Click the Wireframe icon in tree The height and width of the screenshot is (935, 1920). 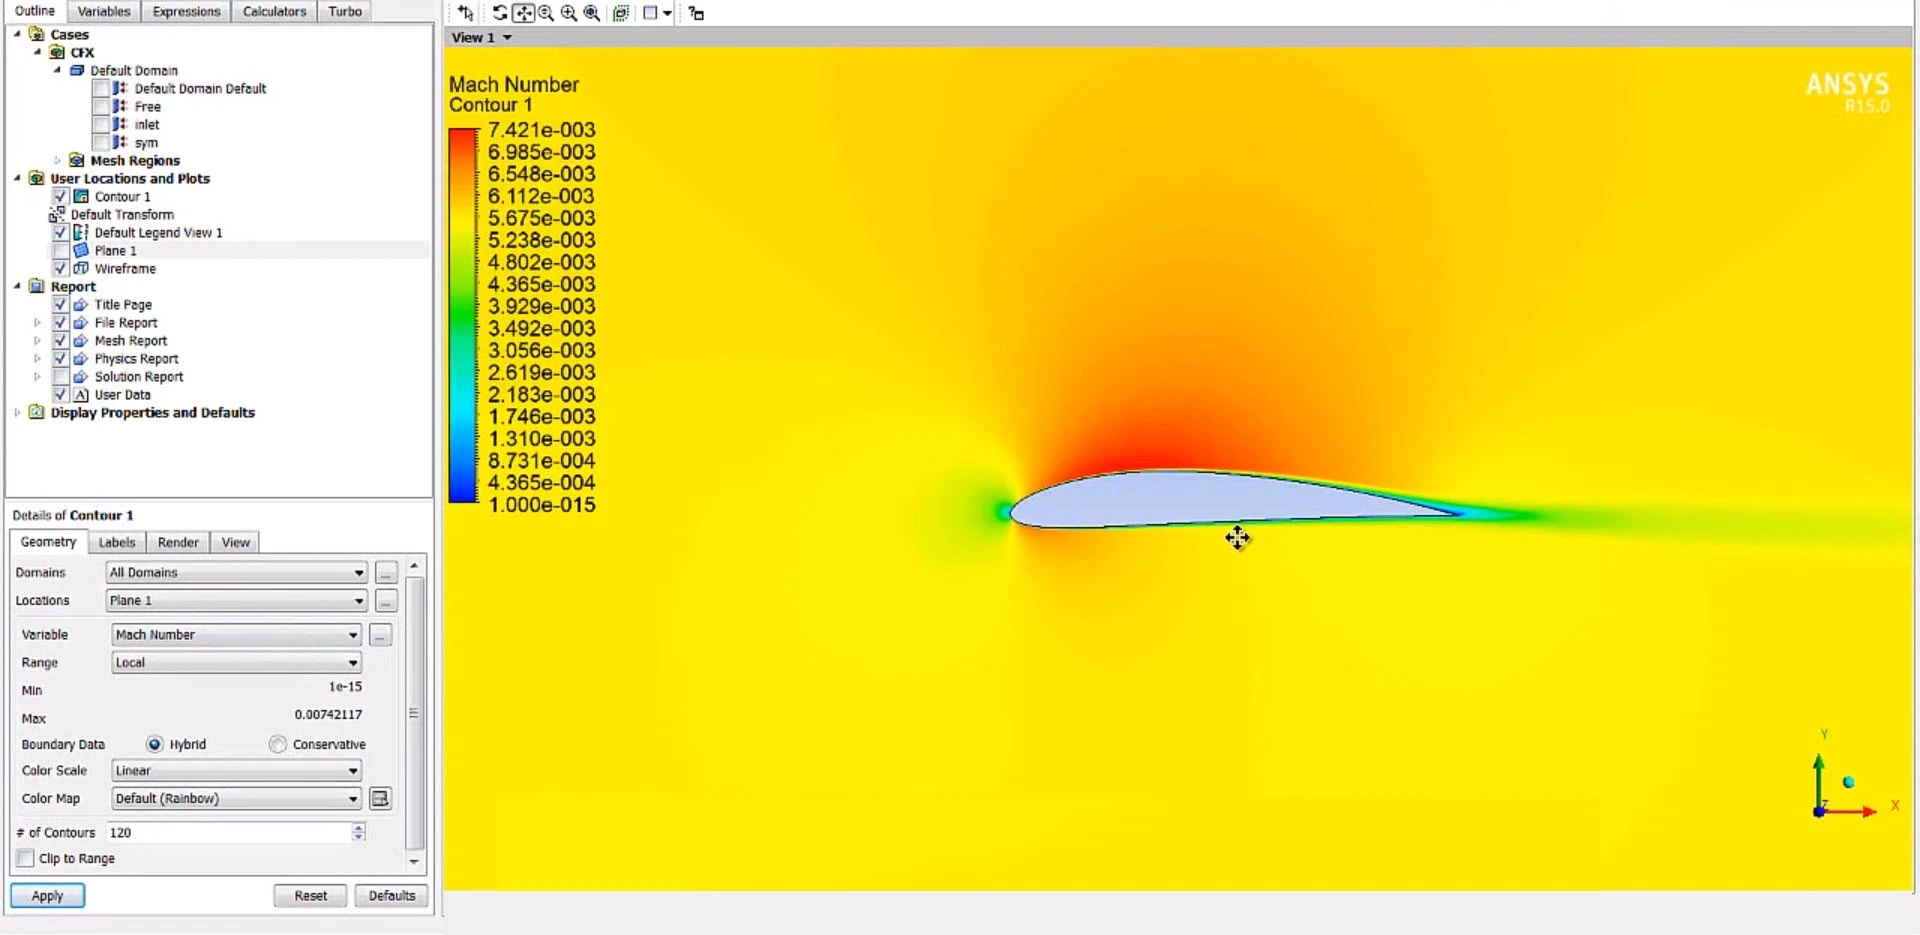81,268
